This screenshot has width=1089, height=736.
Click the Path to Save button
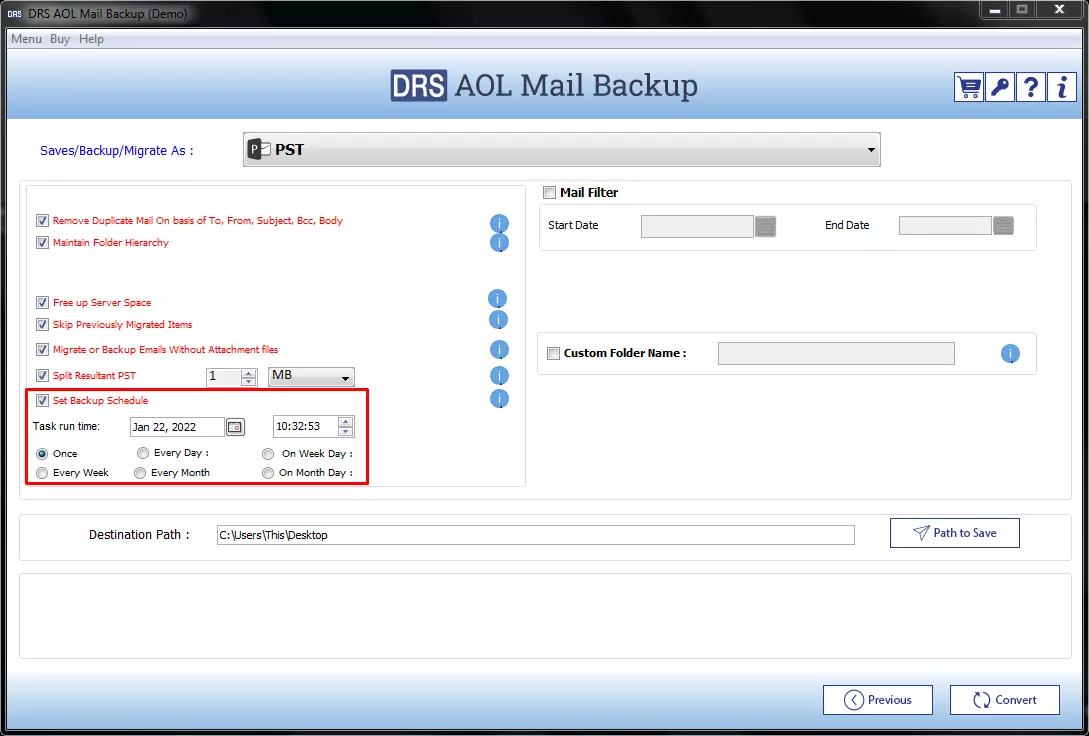click(x=955, y=533)
